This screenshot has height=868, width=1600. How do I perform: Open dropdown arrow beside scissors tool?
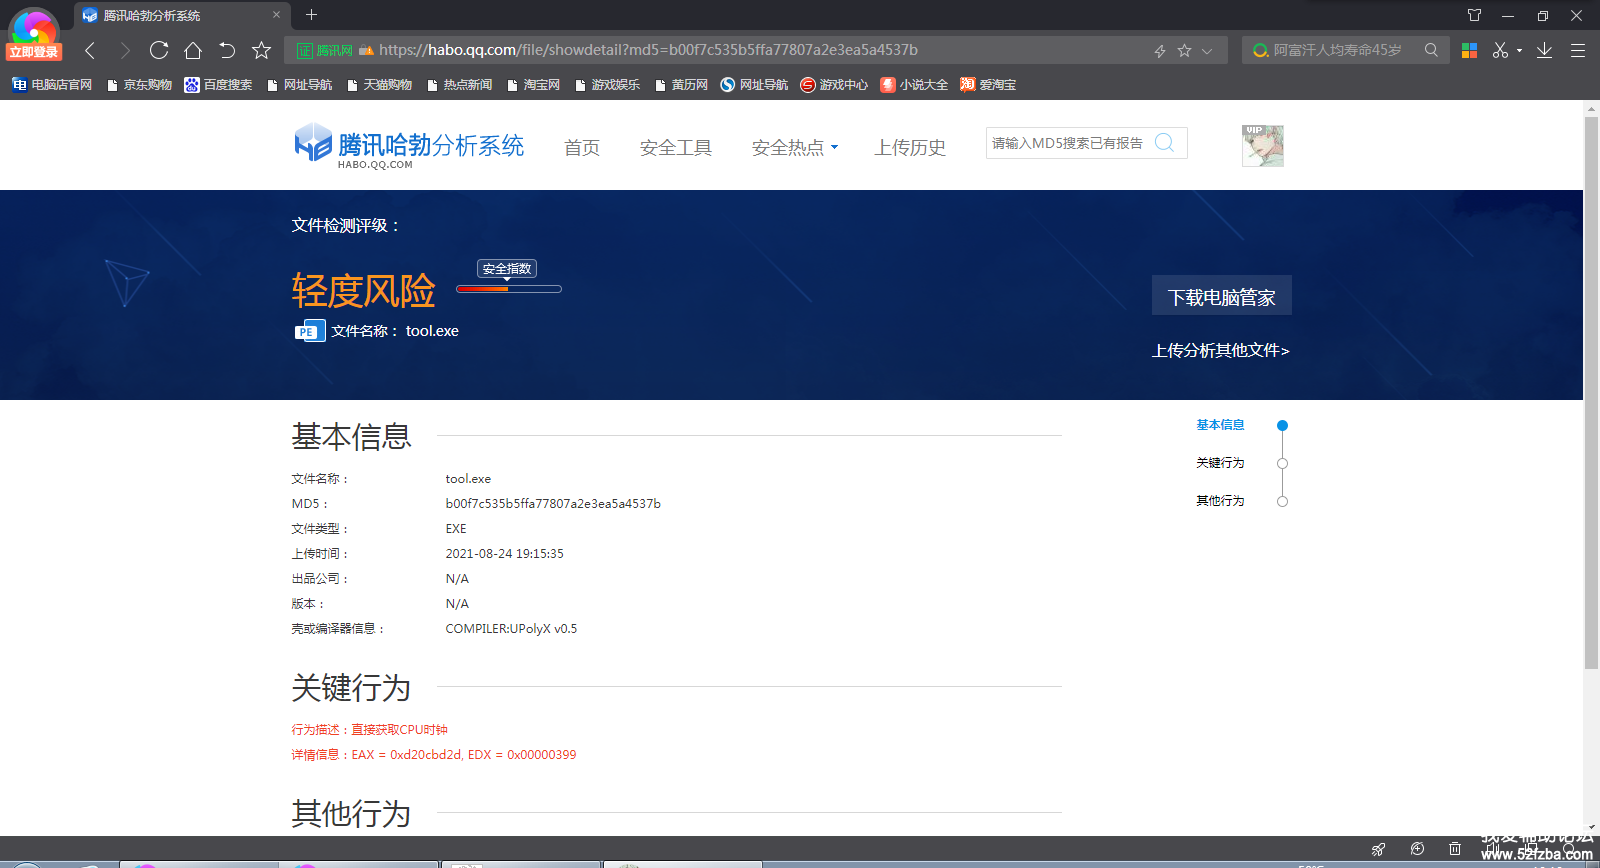pos(1519,50)
